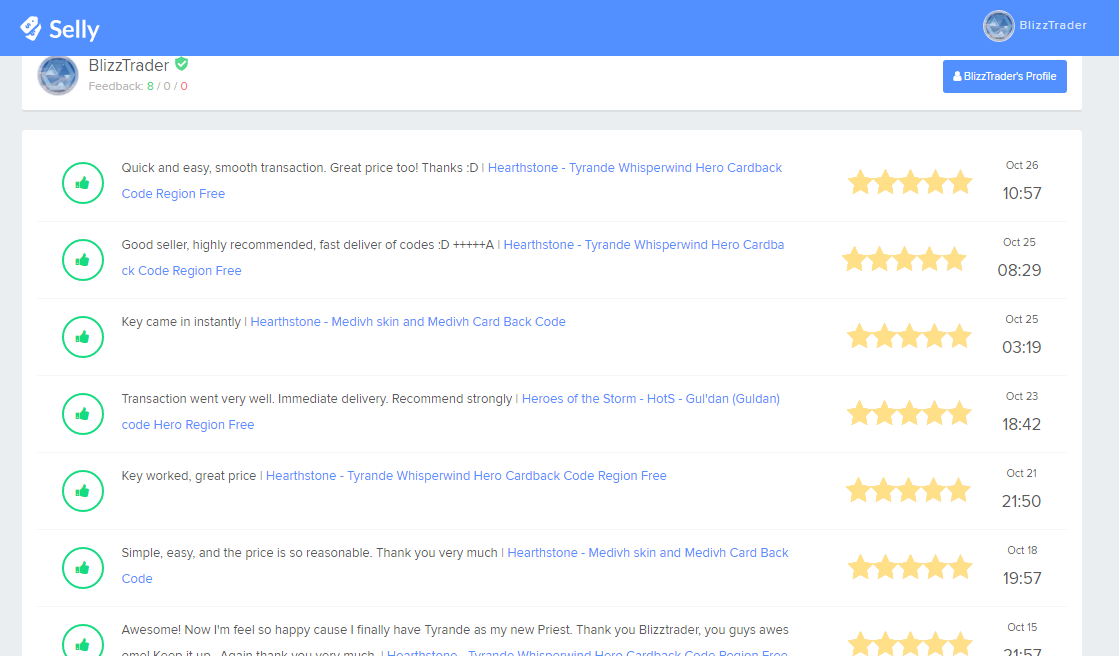Click star rating on Oct 18 19:57 review
Viewport: 1119px width, 656px height.
tap(910, 567)
